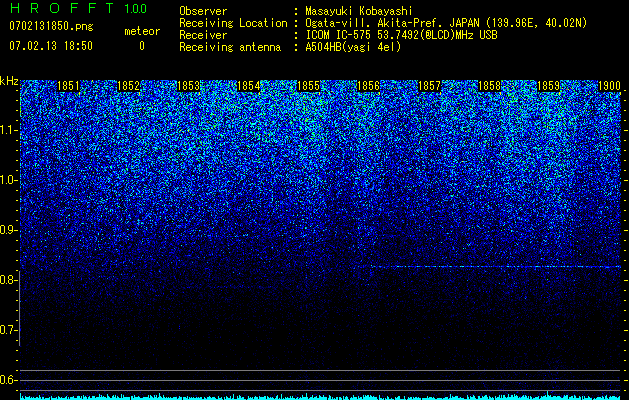This screenshot has width=629, height=400.
Task: Click the 0.6 frequency axis label
Action: coord(8,380)
